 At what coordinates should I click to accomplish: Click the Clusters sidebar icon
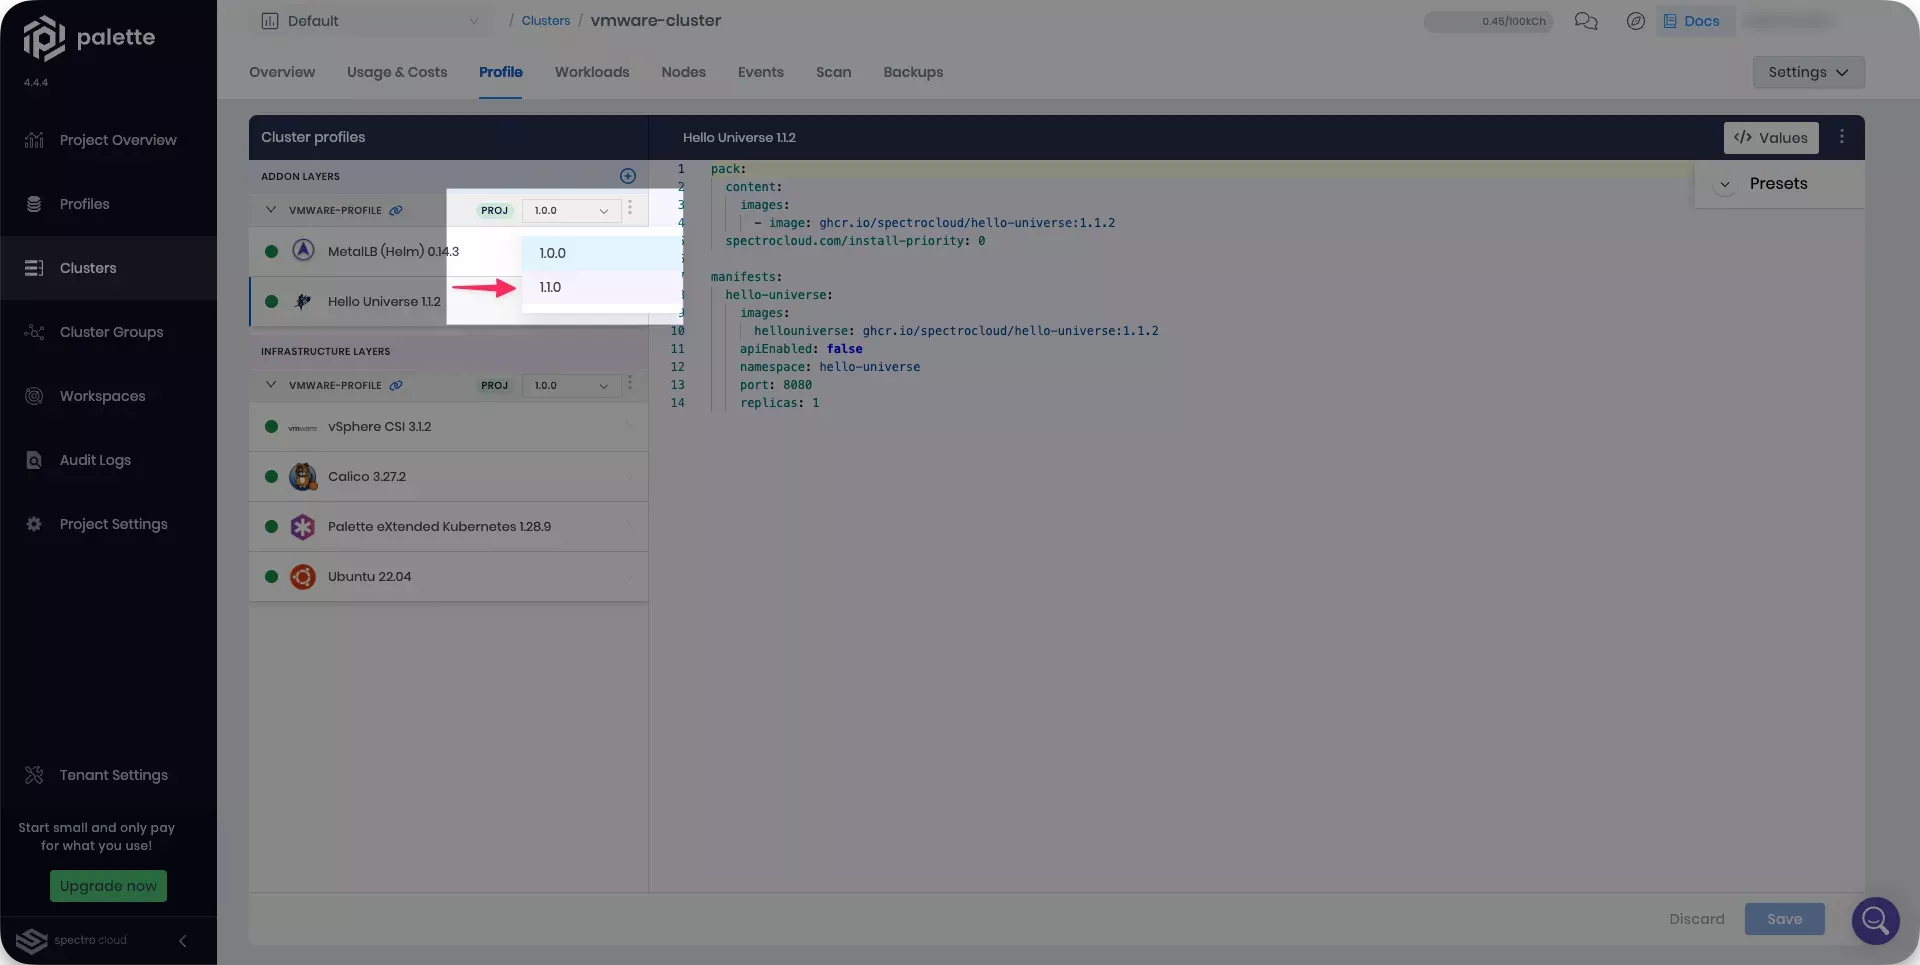[34, 268]
